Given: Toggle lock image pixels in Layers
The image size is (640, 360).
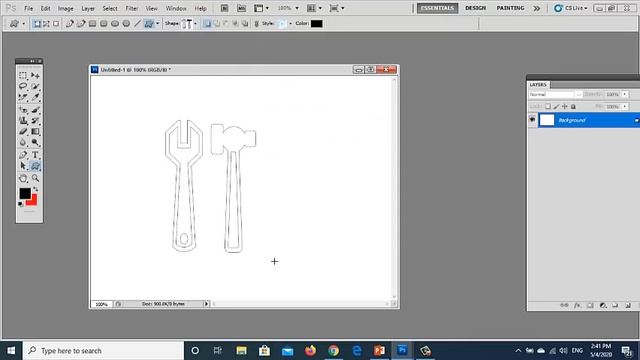Looking at the screenshot, I should 556,106.
